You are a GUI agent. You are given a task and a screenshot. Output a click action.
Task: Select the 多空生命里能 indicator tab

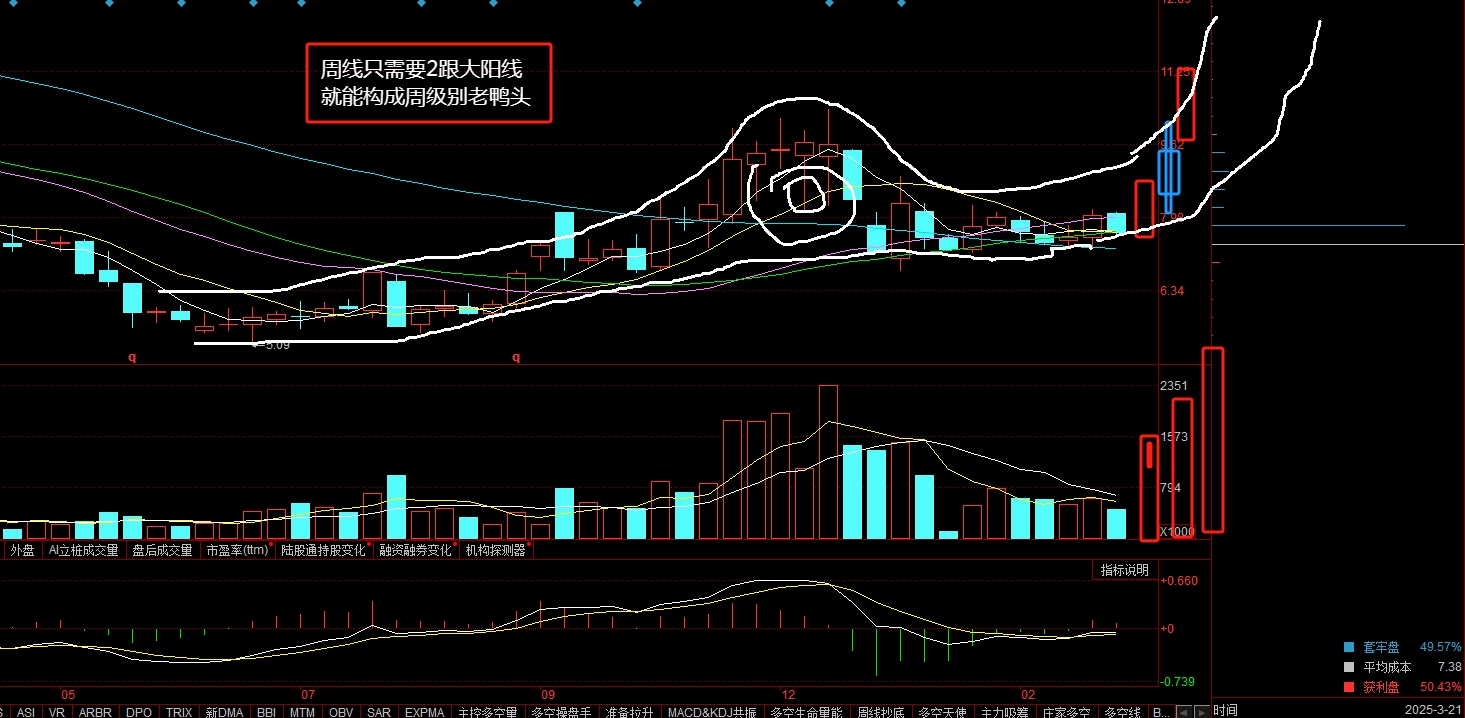[x=808, y=712]
